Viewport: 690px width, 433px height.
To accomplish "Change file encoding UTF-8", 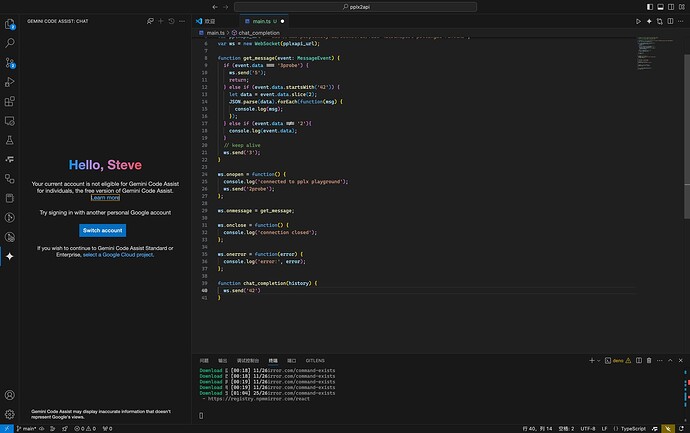I will click(x=587, y=429).
